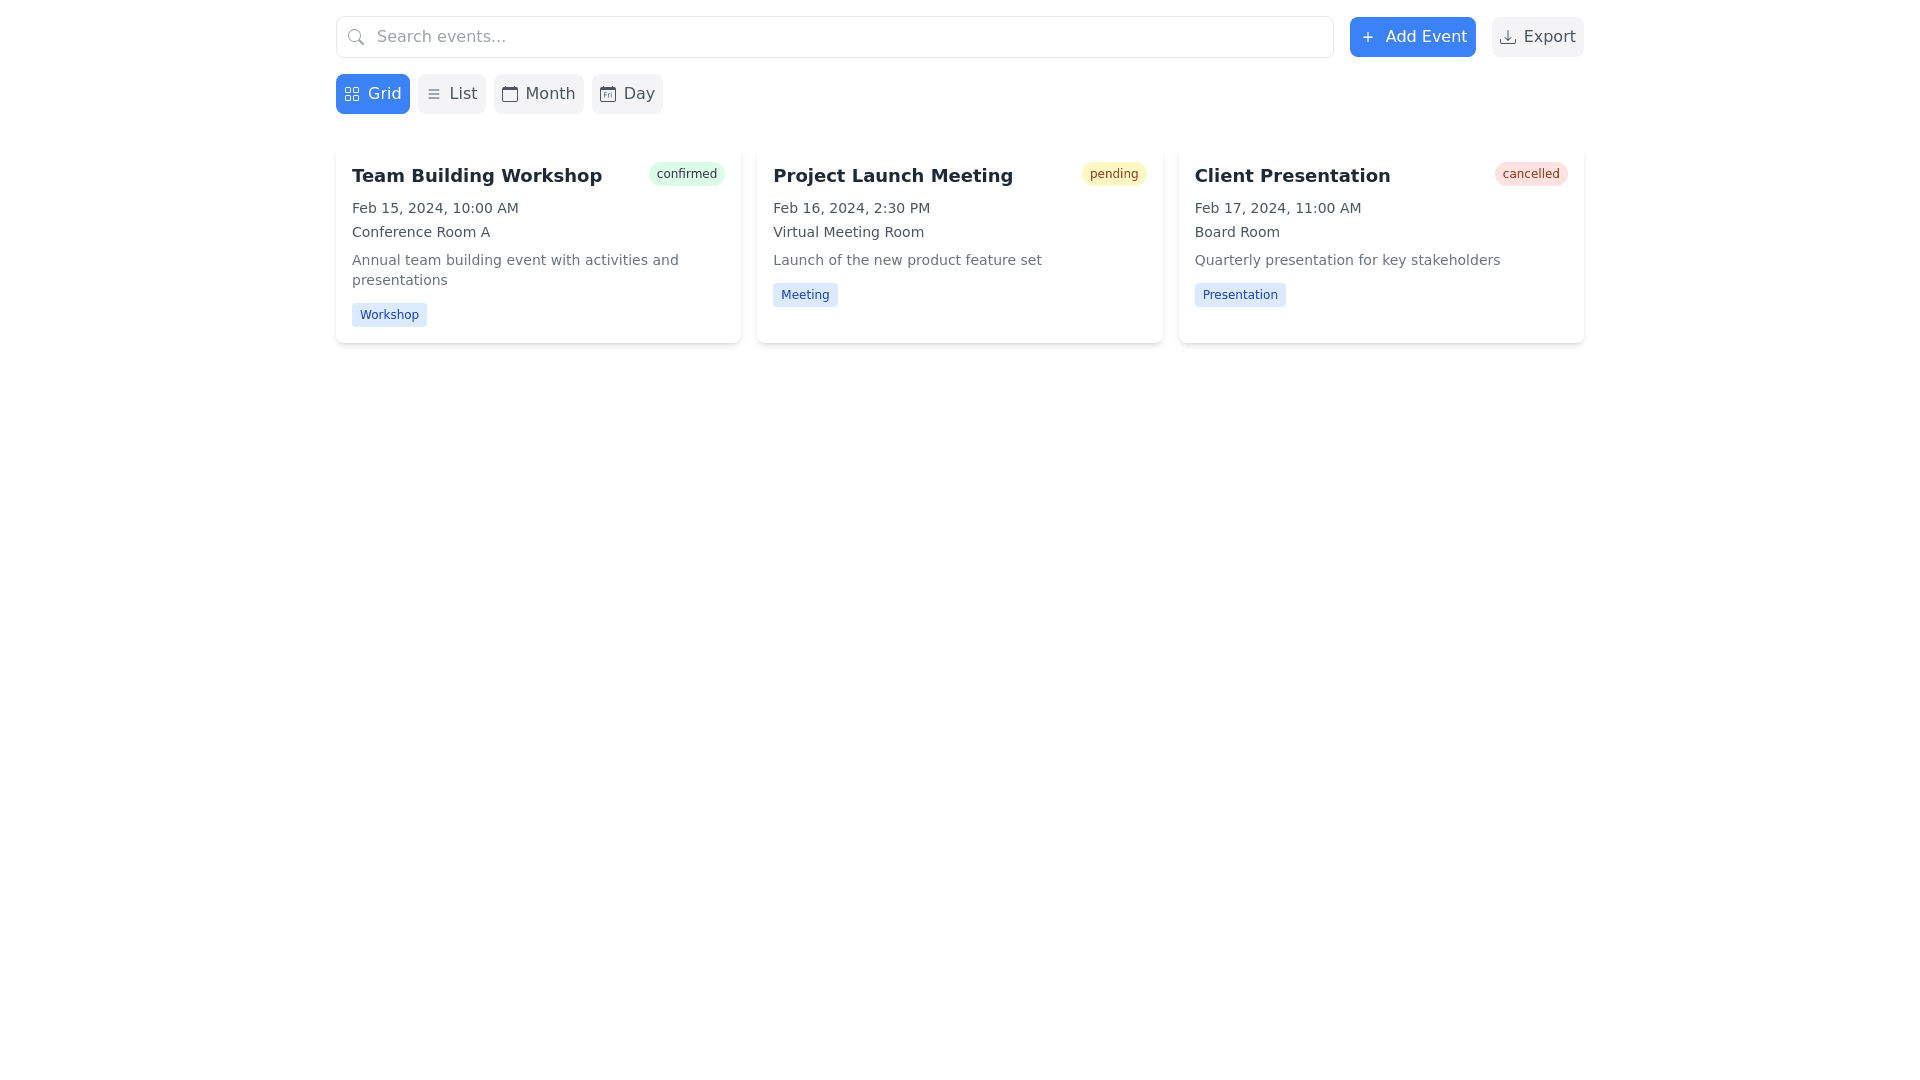Click the cancelled status badge

(1530, 174)
